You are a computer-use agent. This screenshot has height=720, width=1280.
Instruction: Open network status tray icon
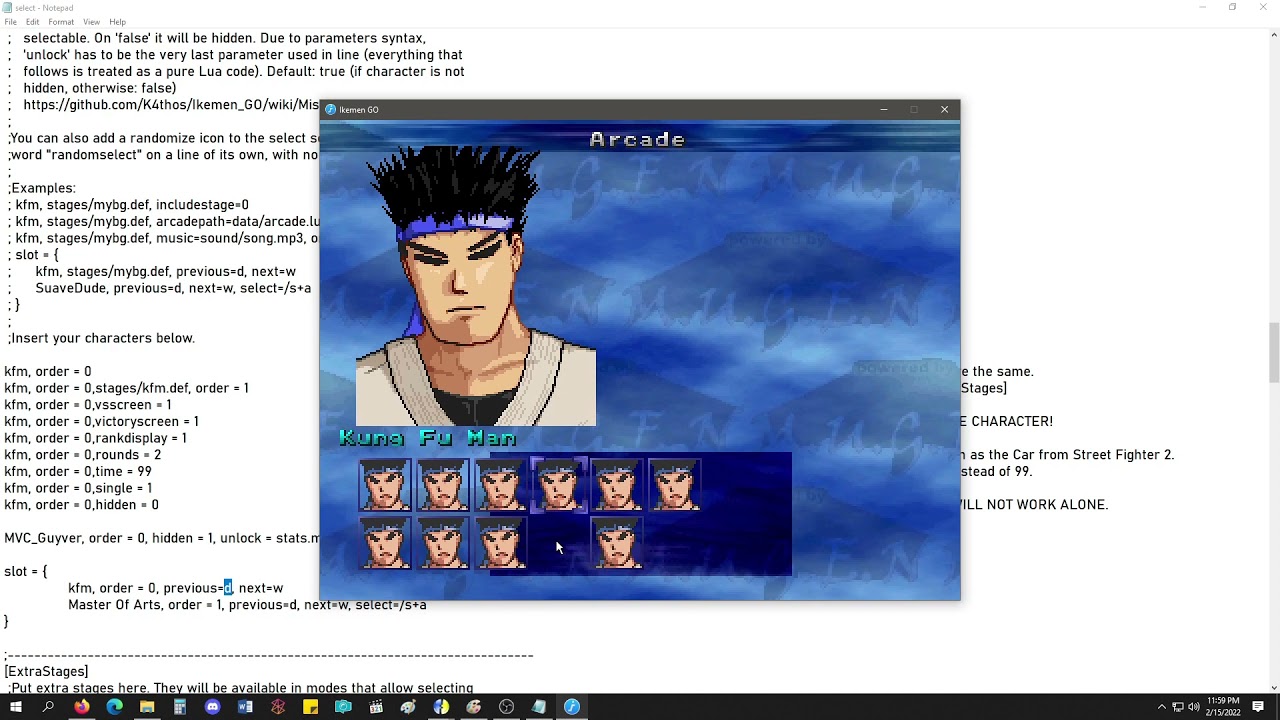pyautogui.click(x=1177, y=707)
